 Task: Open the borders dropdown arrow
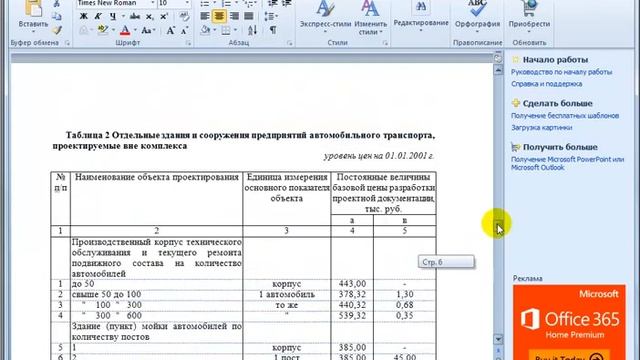(236, 30)
